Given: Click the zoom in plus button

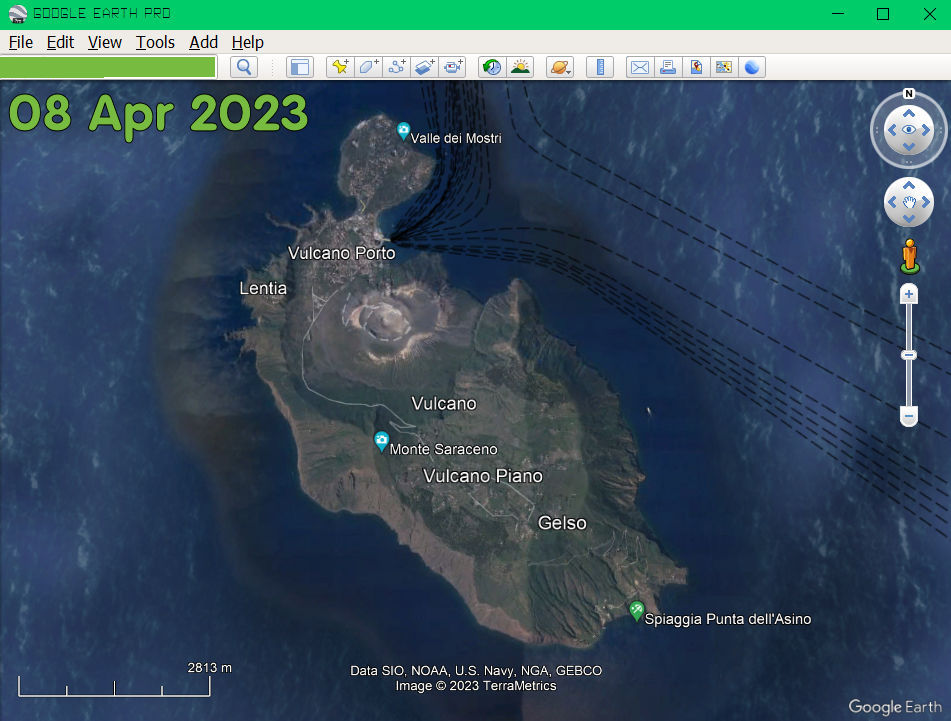Looking at the screenshot, I should (x=909, y=294).
